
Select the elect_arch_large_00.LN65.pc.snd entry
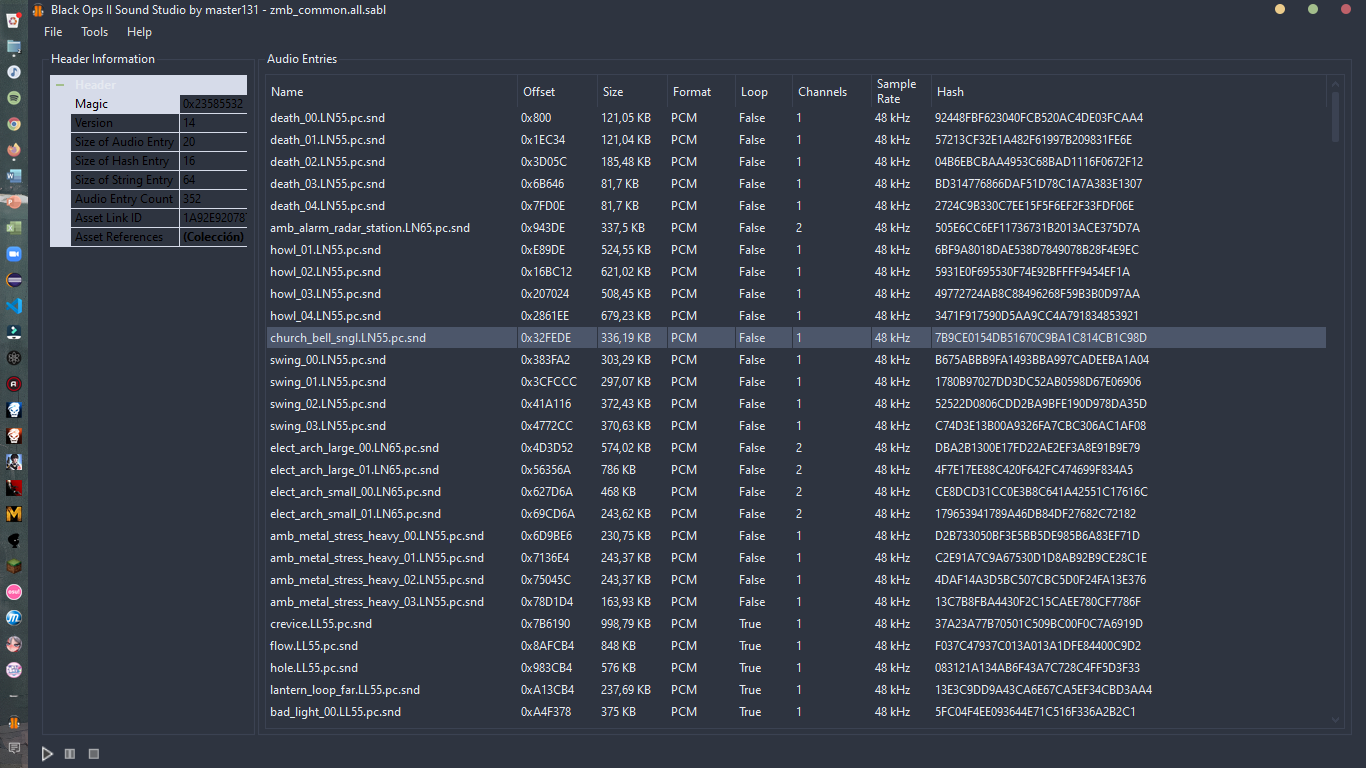[x=796, y=448]
